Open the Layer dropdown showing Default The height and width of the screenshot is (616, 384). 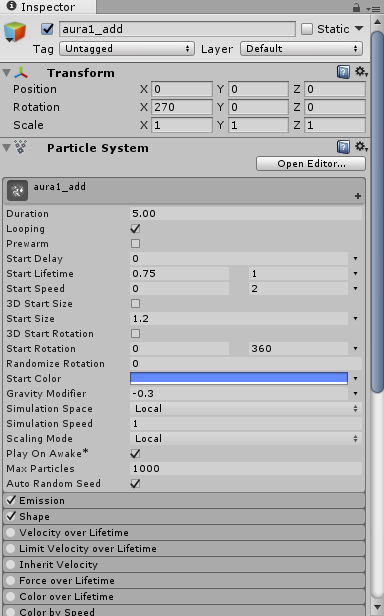coord(301,49)
